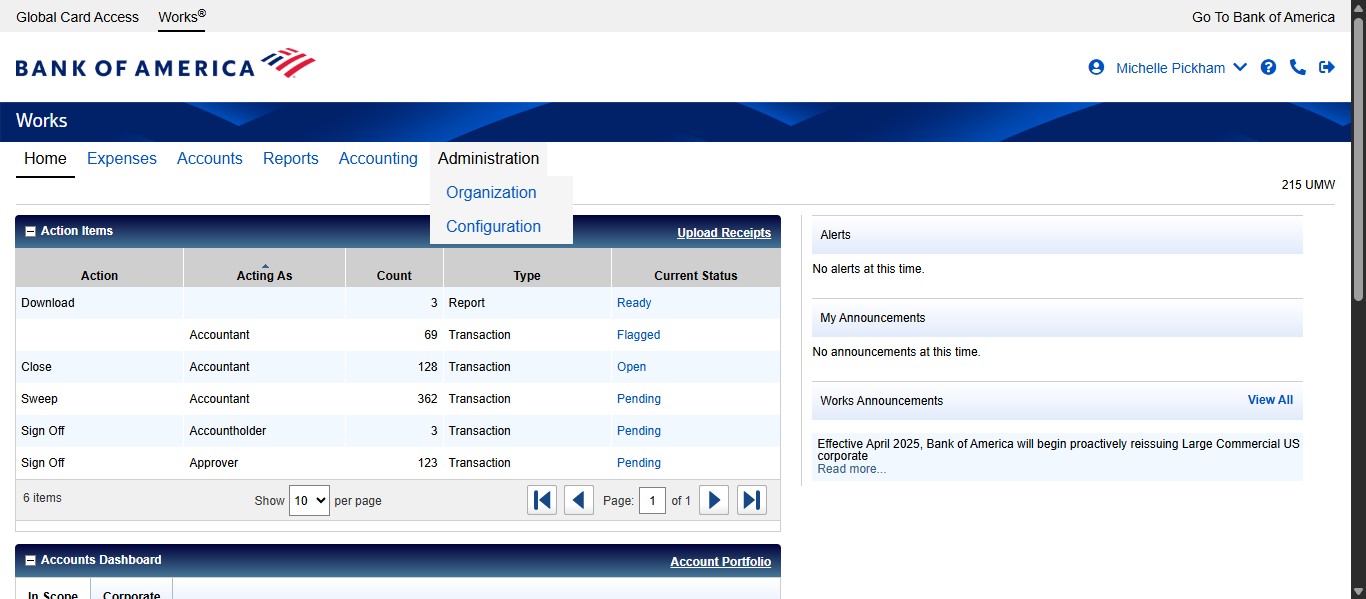Go to previous page of Action Items

tap(579, 500)
